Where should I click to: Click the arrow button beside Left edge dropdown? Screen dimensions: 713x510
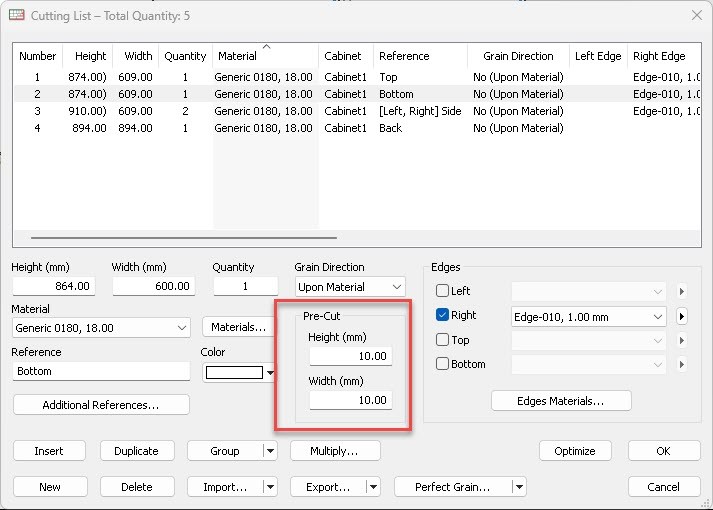coord(682,292)
